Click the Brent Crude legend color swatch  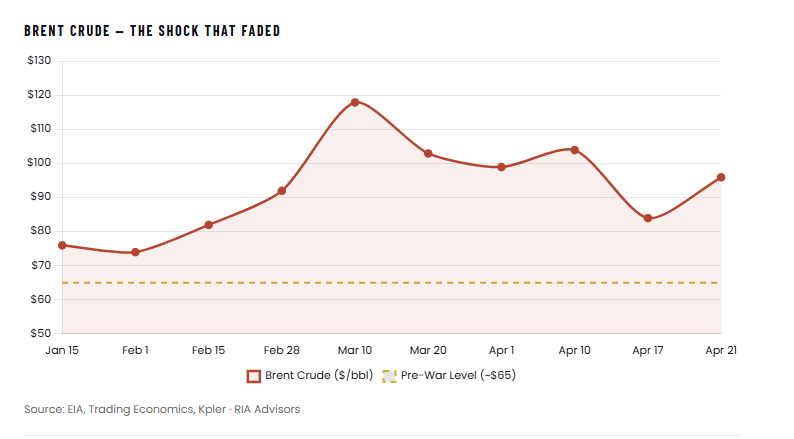254,376
